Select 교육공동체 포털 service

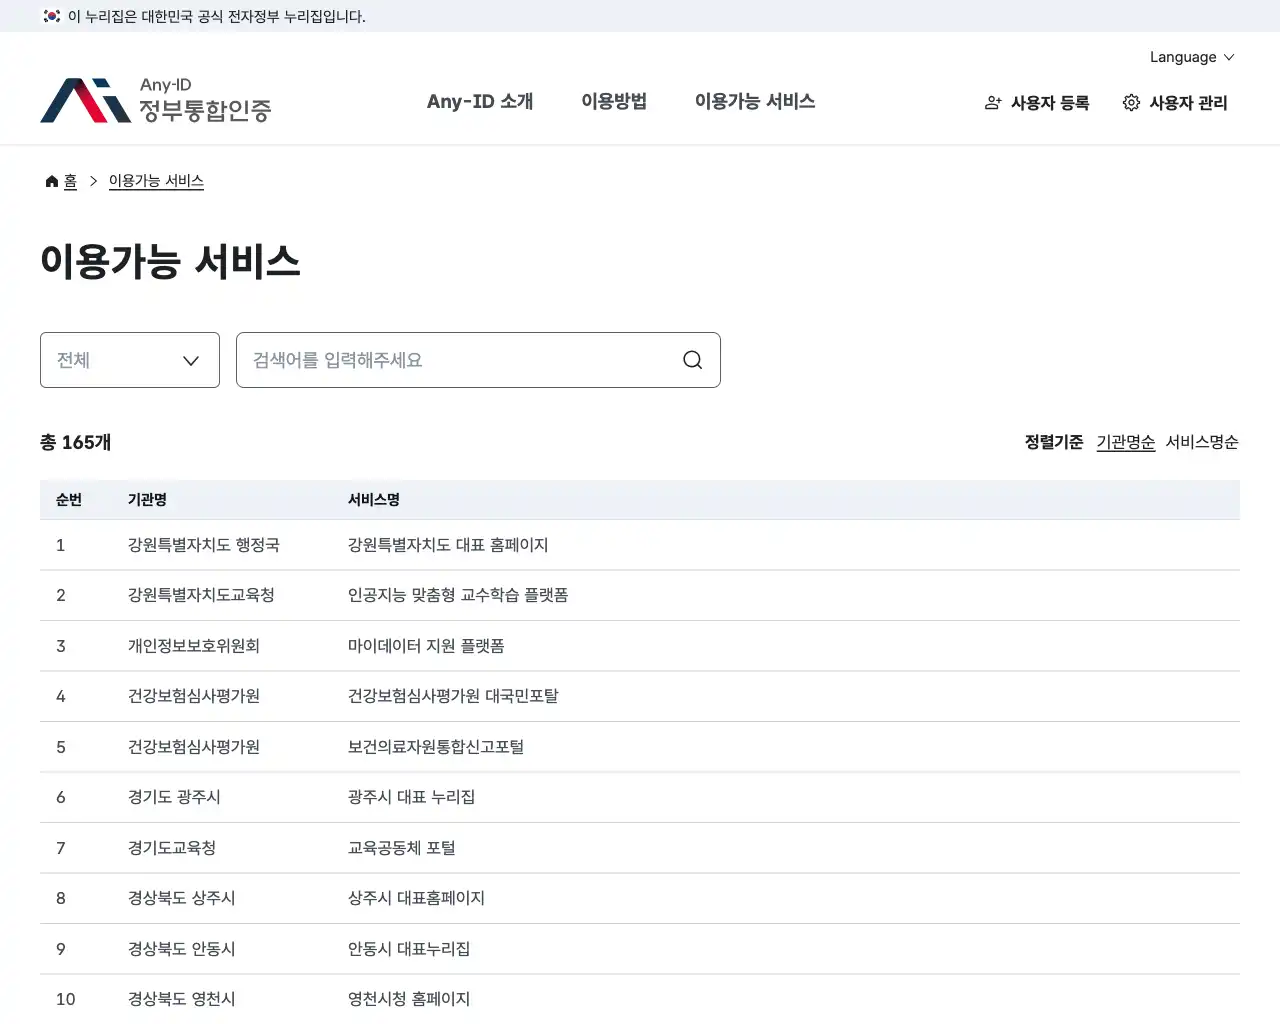pyautogui.click(x=402, y=848)
